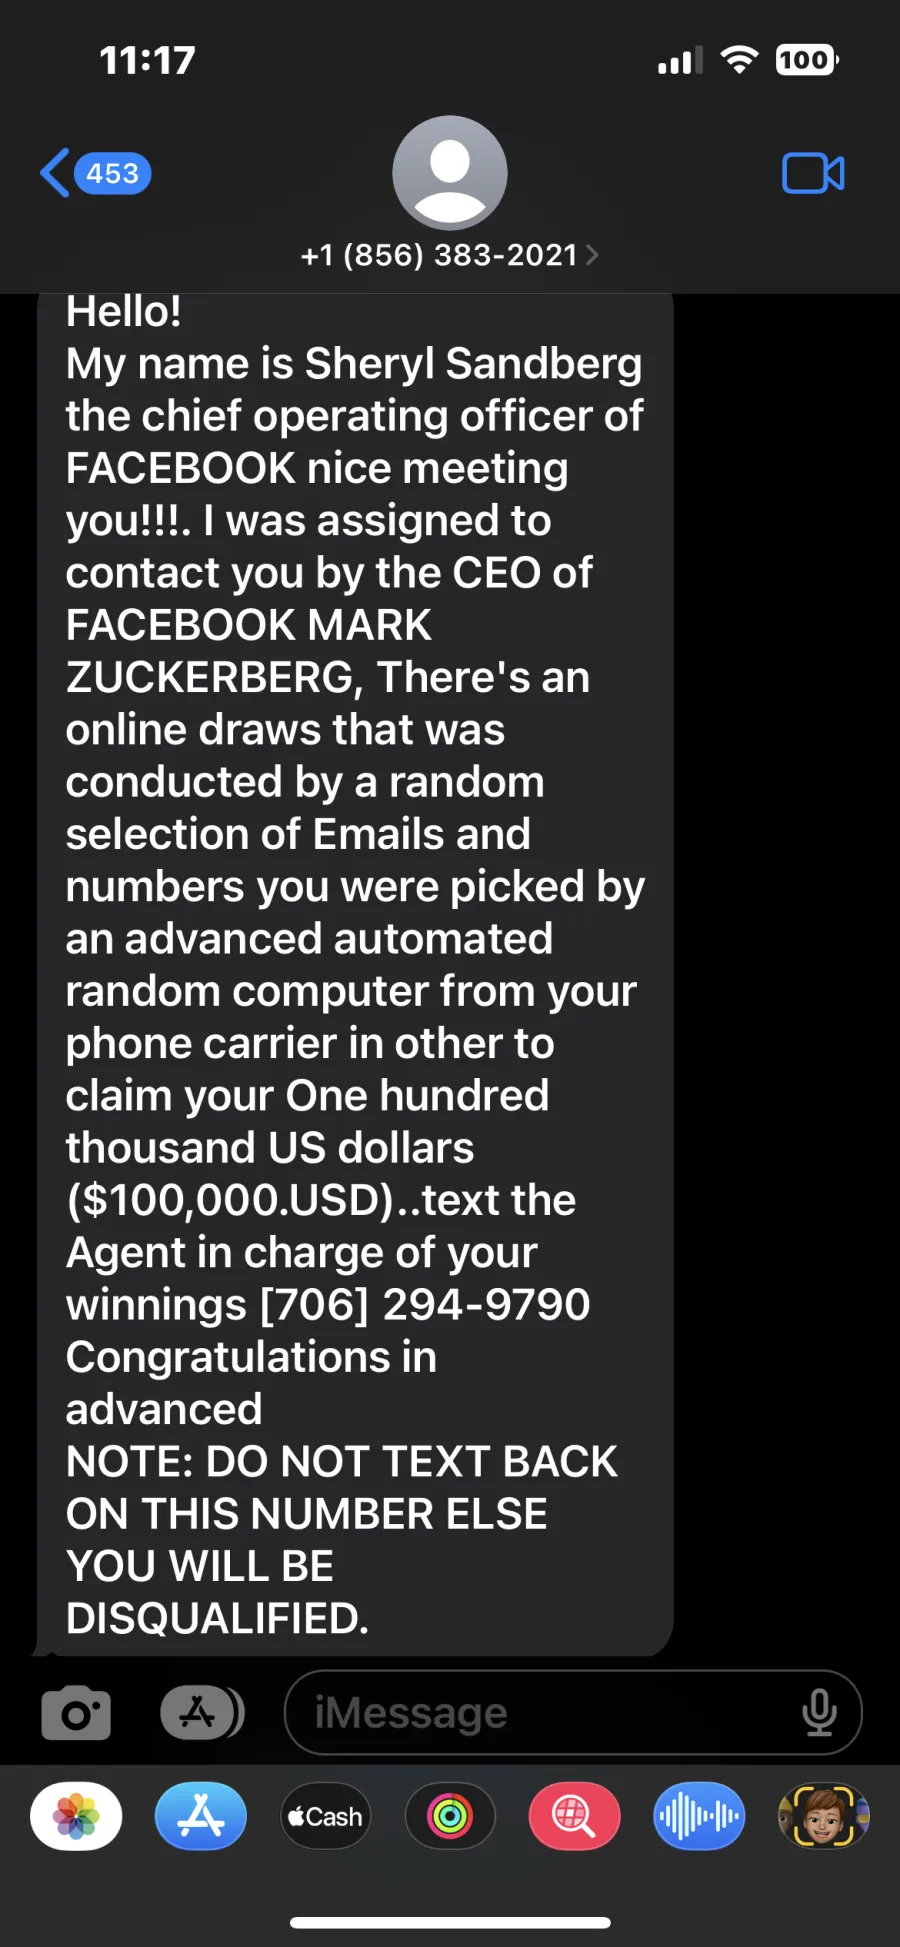The height and width of the screenshot is (1947, 900).
Task: Open the Memoji stickers app
Action: click(x=823, y=1816)
